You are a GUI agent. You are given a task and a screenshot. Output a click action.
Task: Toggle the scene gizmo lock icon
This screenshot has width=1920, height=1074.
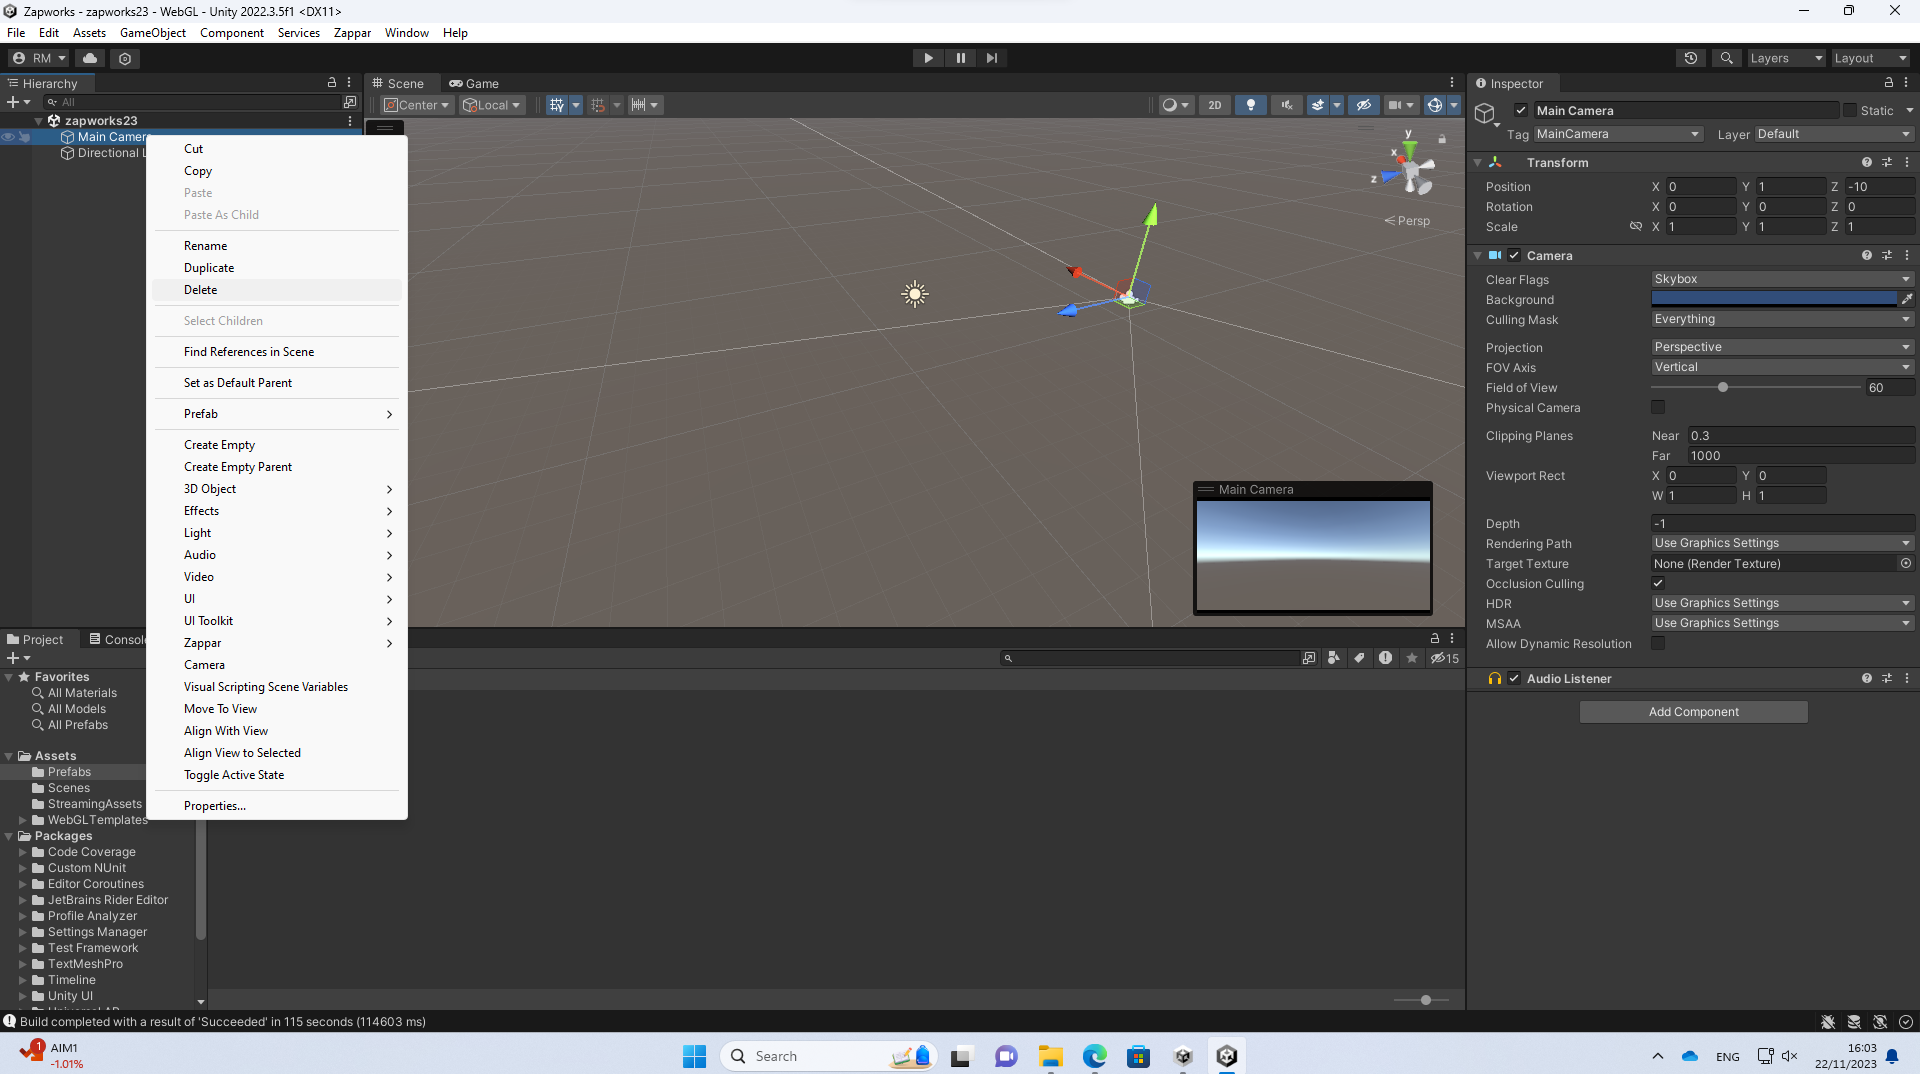[1442, 139]
